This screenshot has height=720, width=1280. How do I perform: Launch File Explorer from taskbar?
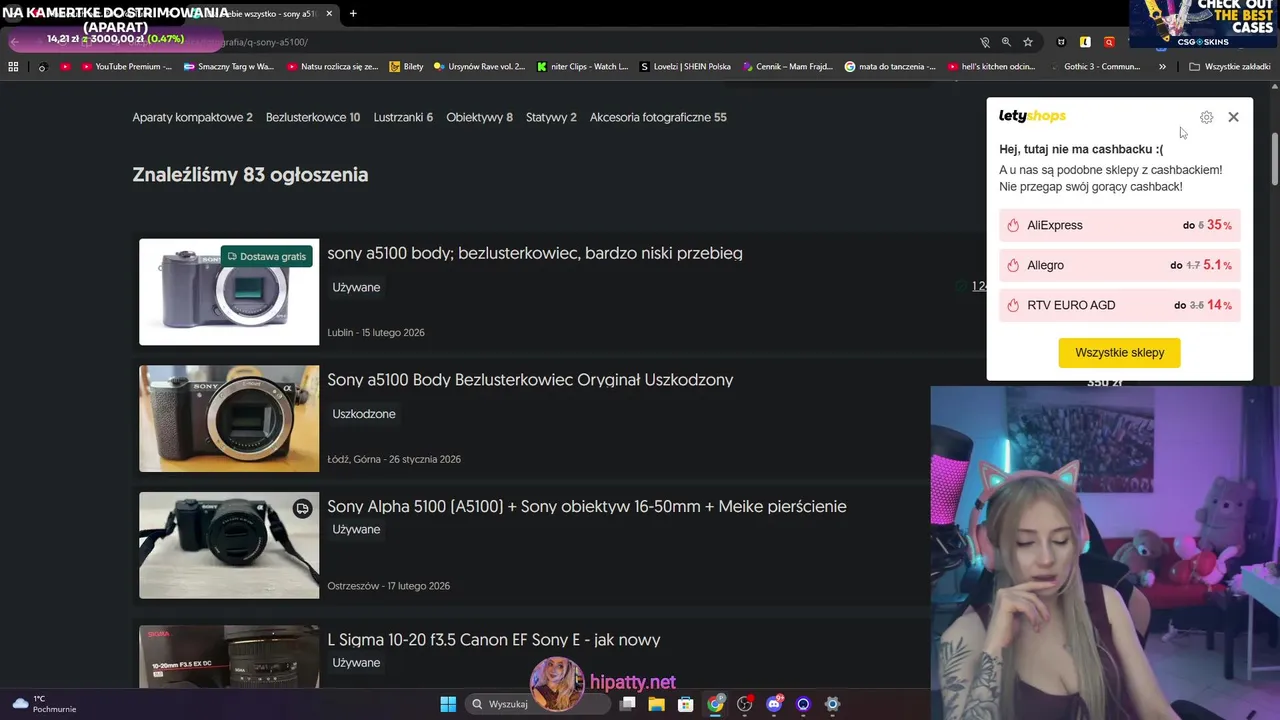[656, 704]
